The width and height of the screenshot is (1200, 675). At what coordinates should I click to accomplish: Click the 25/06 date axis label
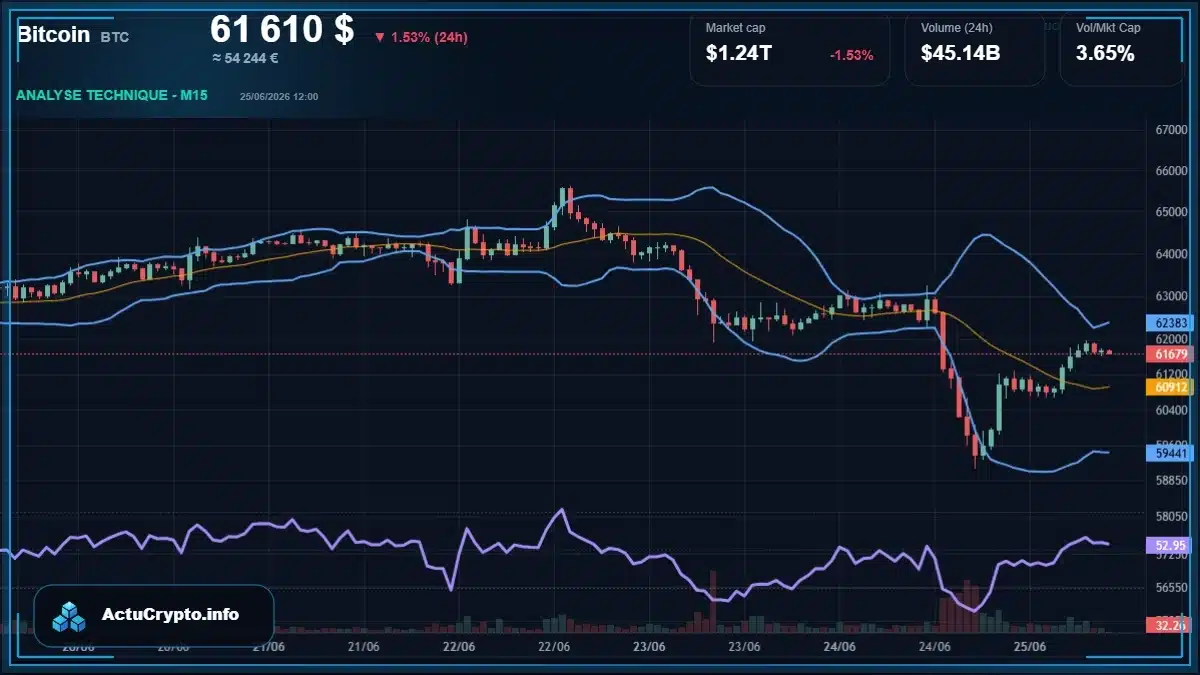[x=1030, y=646]
